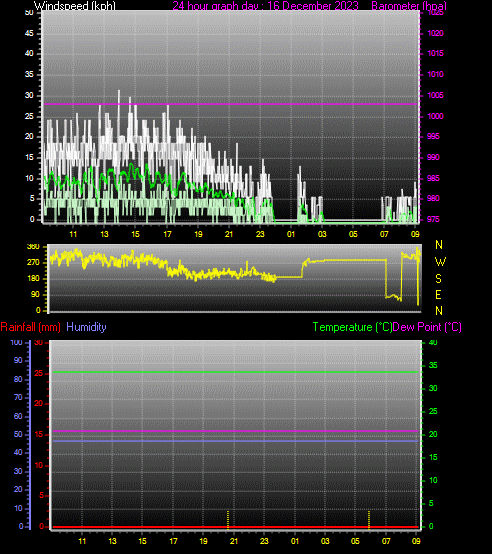The image size is (492, 554).
Task: Click the yellow dotted marker near 06
Action: [369, 520]
